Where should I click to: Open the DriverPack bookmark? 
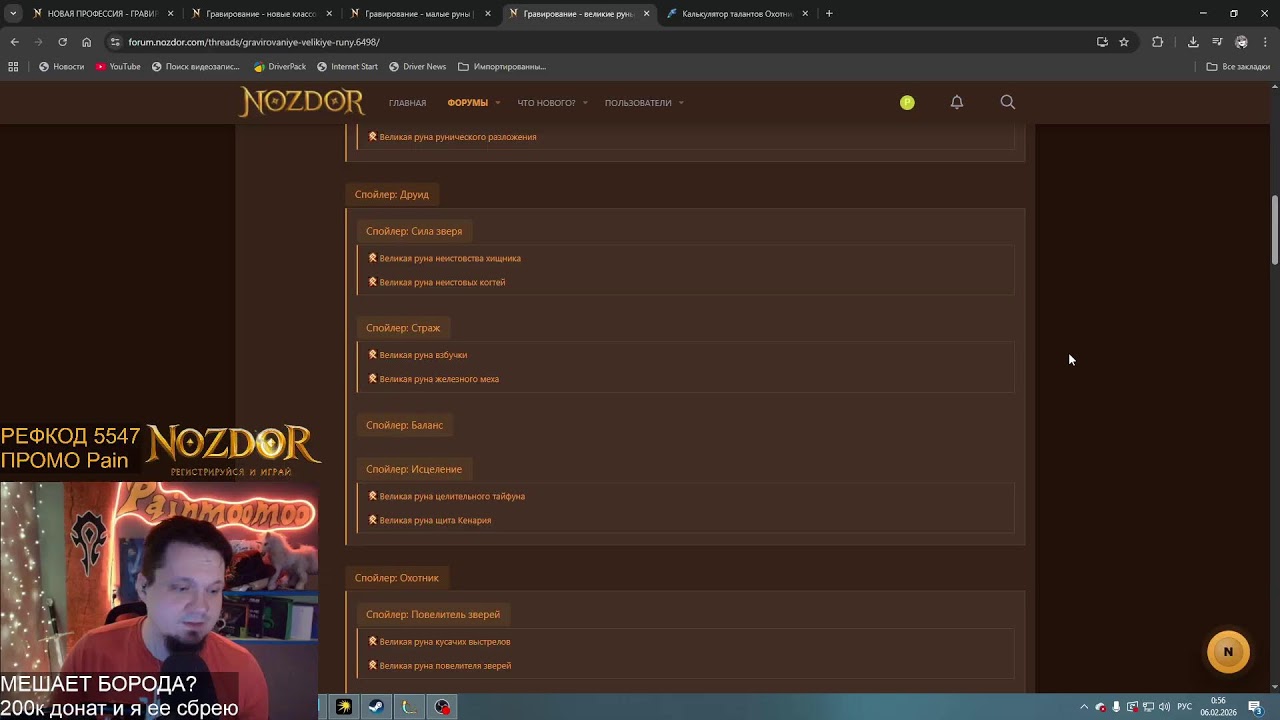[x=280, y=67]
